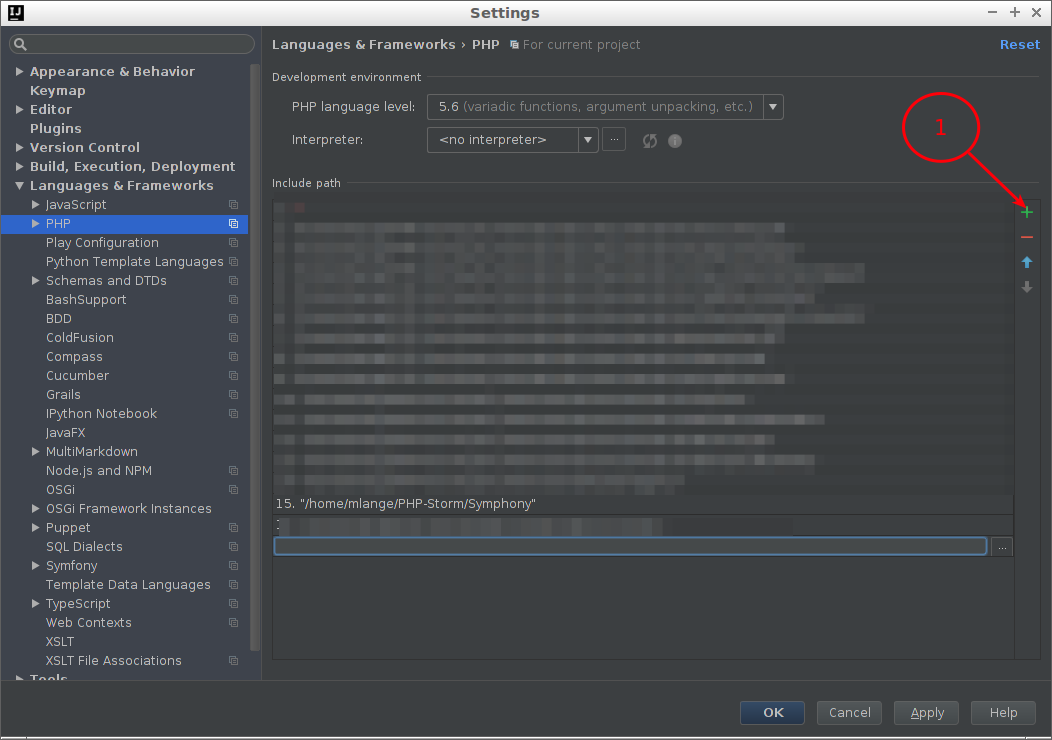Expand the MultiMarkdown node
Screen dimensions: 1052x740
[x=36, y=452]
